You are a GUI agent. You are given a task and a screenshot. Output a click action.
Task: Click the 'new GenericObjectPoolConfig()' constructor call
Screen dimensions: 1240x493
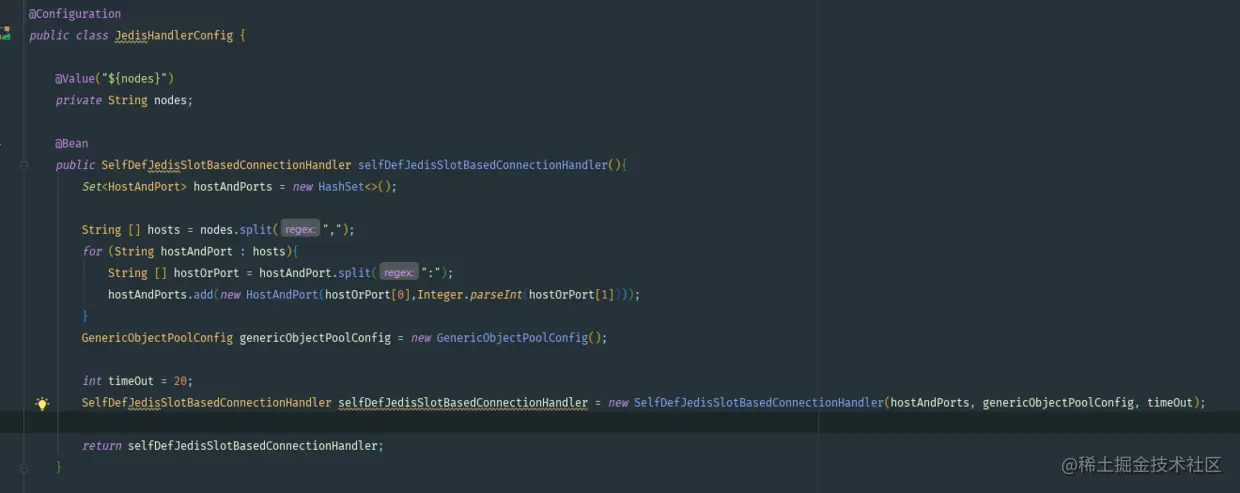(x=508, y=338)
